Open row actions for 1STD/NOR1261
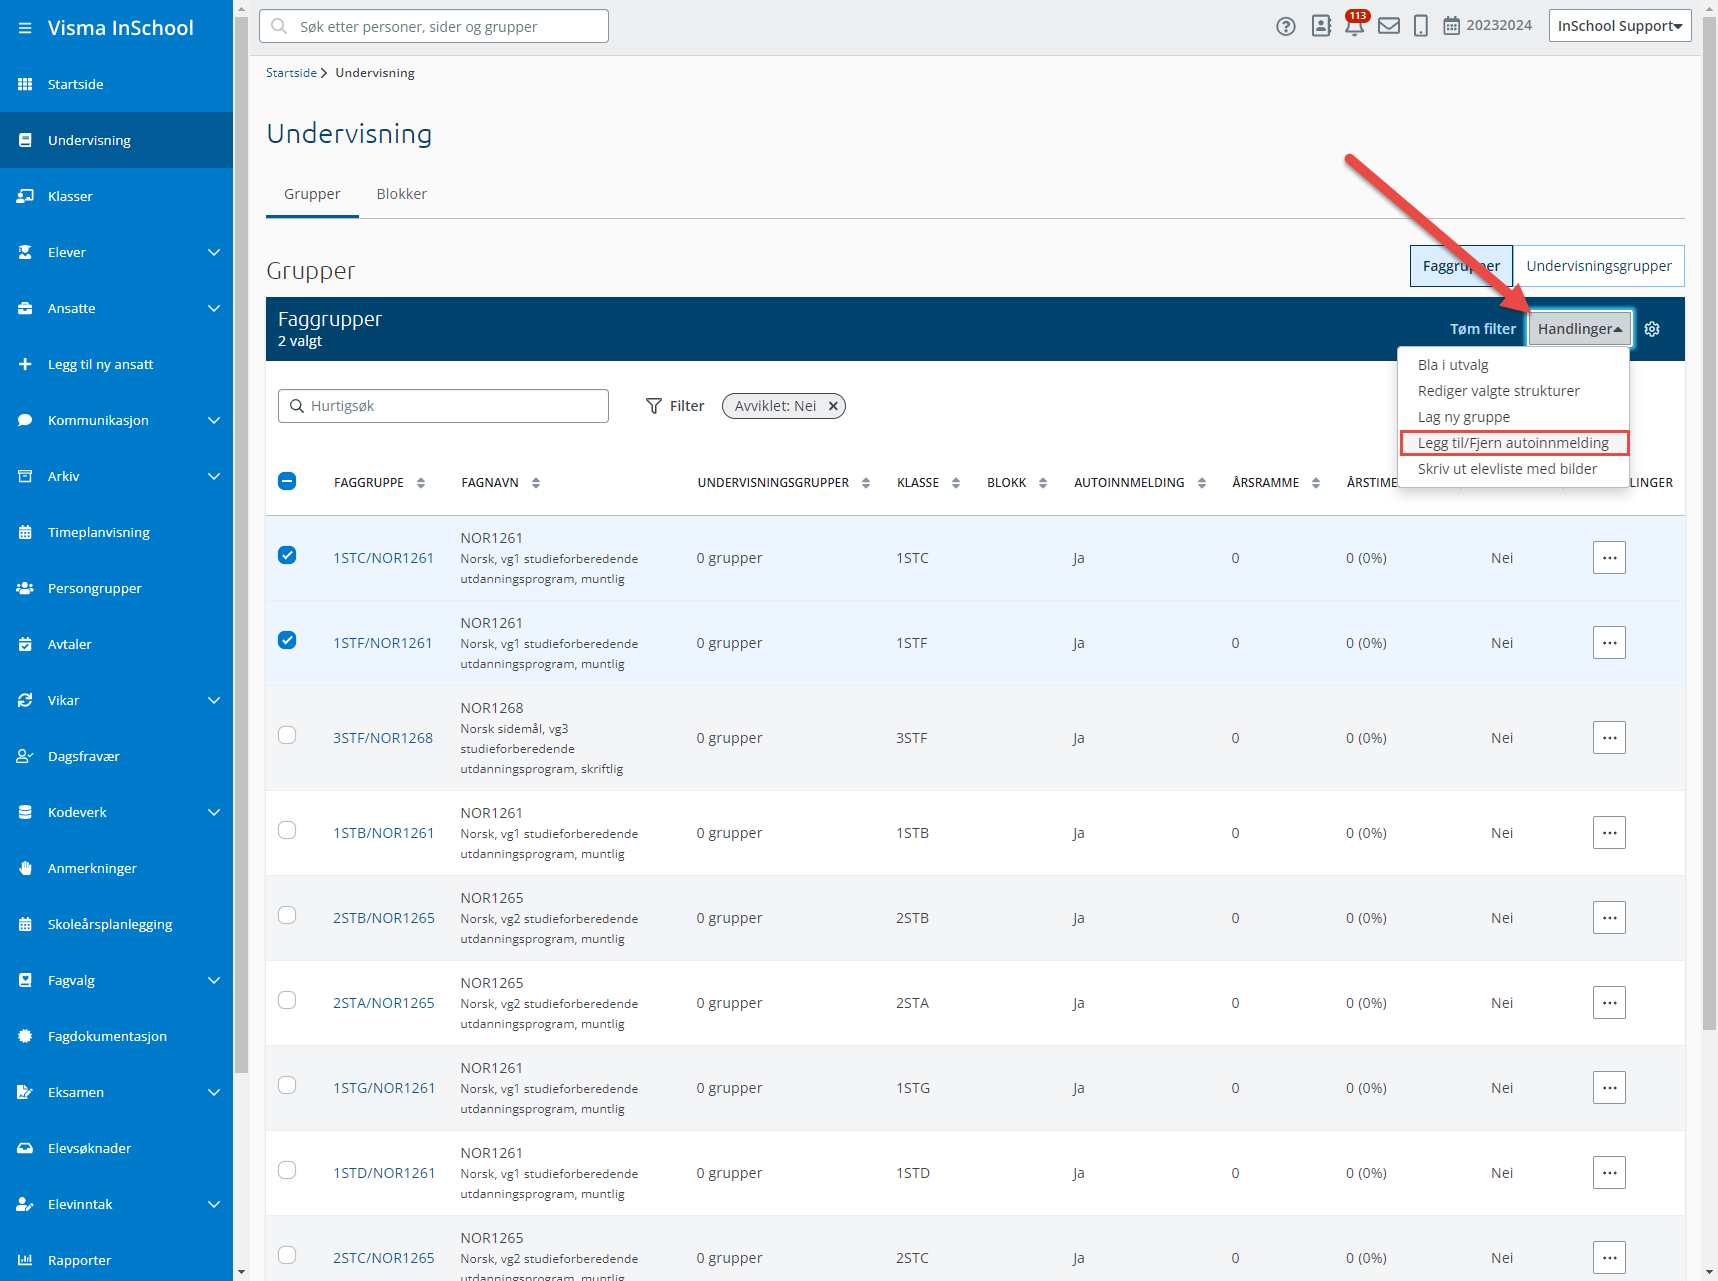Image resolution: width=1718 pixels, height=1281 pixels. pyautogui.click(x=1609, y=1173)
